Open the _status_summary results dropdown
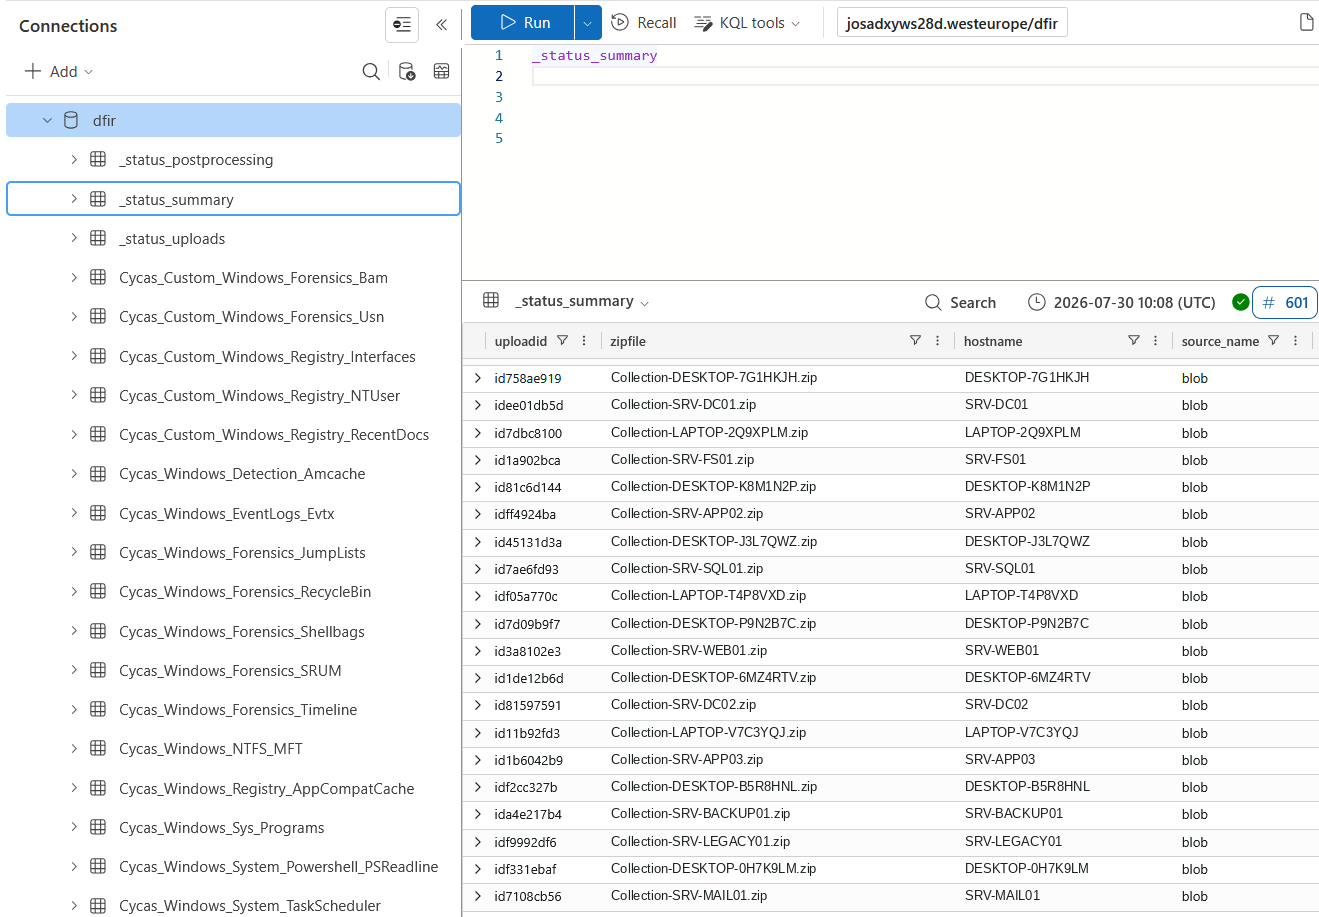Viewport: 1319px width, 917px height. [645, 303]
